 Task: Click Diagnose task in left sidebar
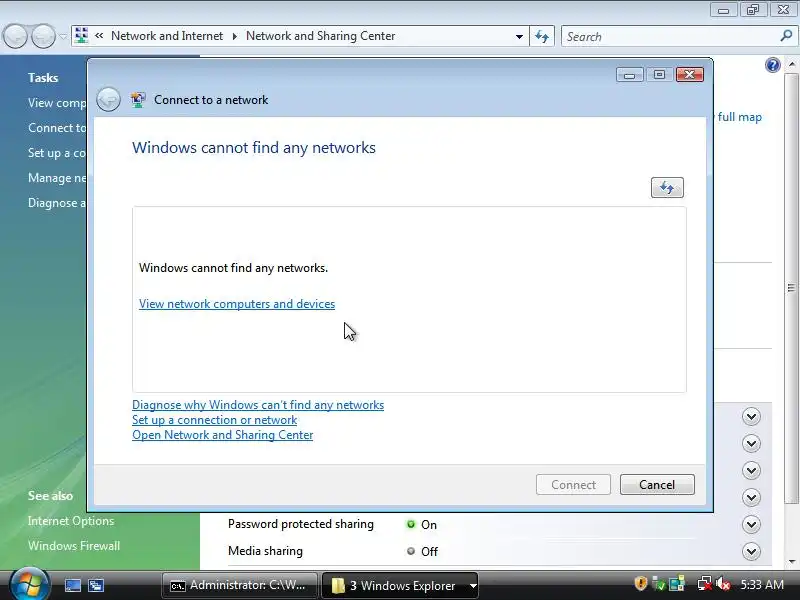(x=57, y=203)
